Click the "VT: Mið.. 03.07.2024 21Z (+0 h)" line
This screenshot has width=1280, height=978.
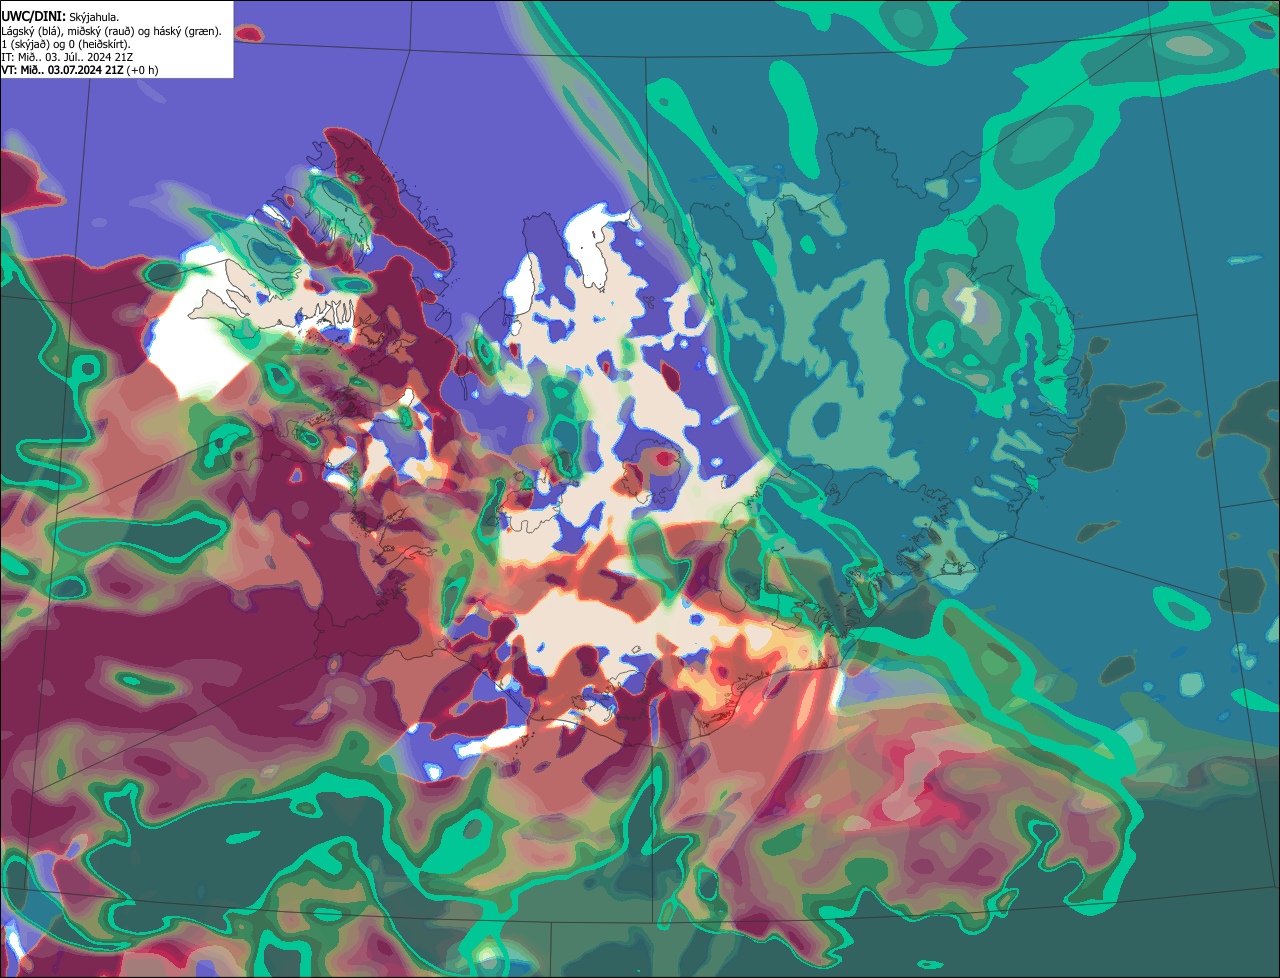tap(80, 70)
